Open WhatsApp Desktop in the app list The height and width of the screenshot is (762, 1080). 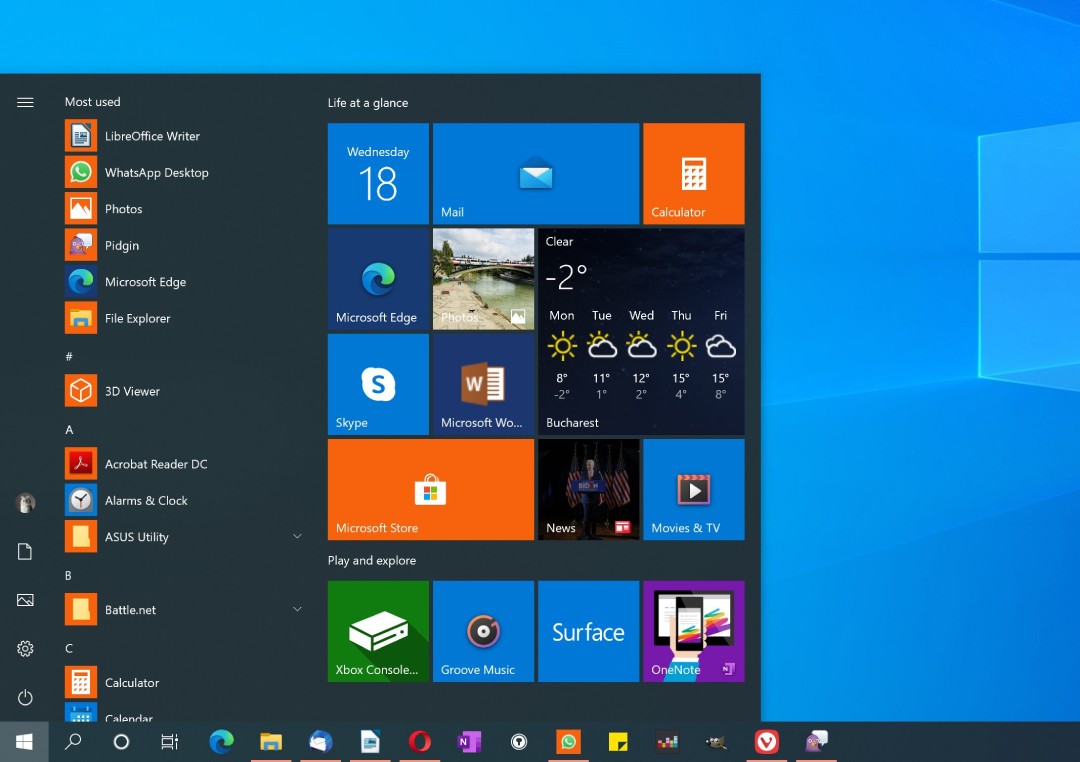point(183,172)
